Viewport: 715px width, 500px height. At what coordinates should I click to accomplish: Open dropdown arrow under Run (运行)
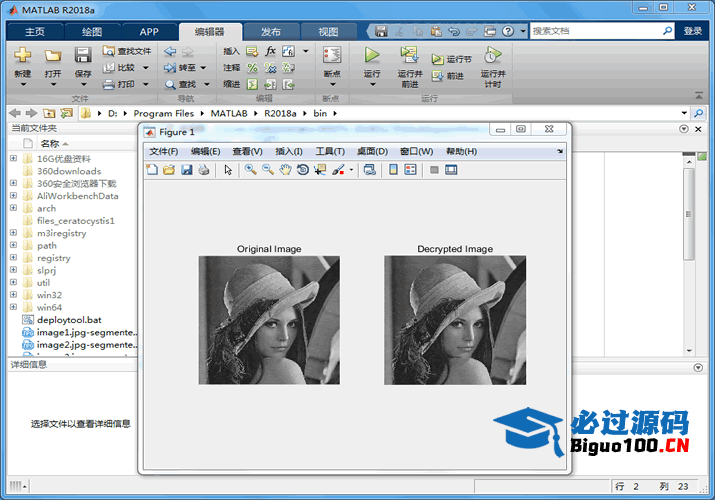(372, 84)
